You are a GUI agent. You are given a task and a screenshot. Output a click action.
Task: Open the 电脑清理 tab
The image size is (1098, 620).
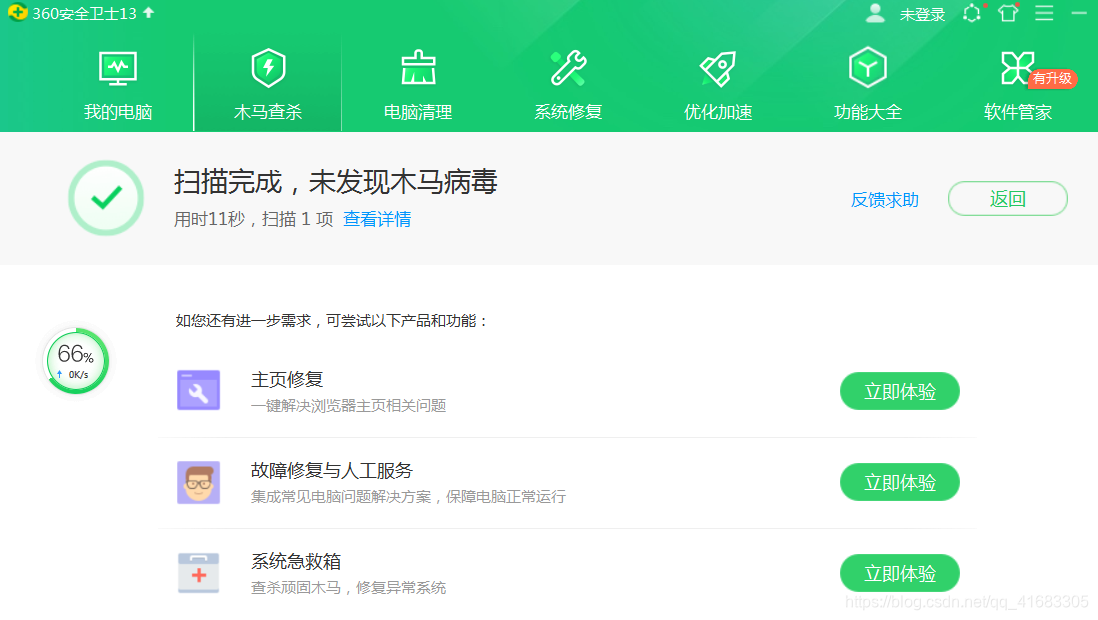coord(418,86)
